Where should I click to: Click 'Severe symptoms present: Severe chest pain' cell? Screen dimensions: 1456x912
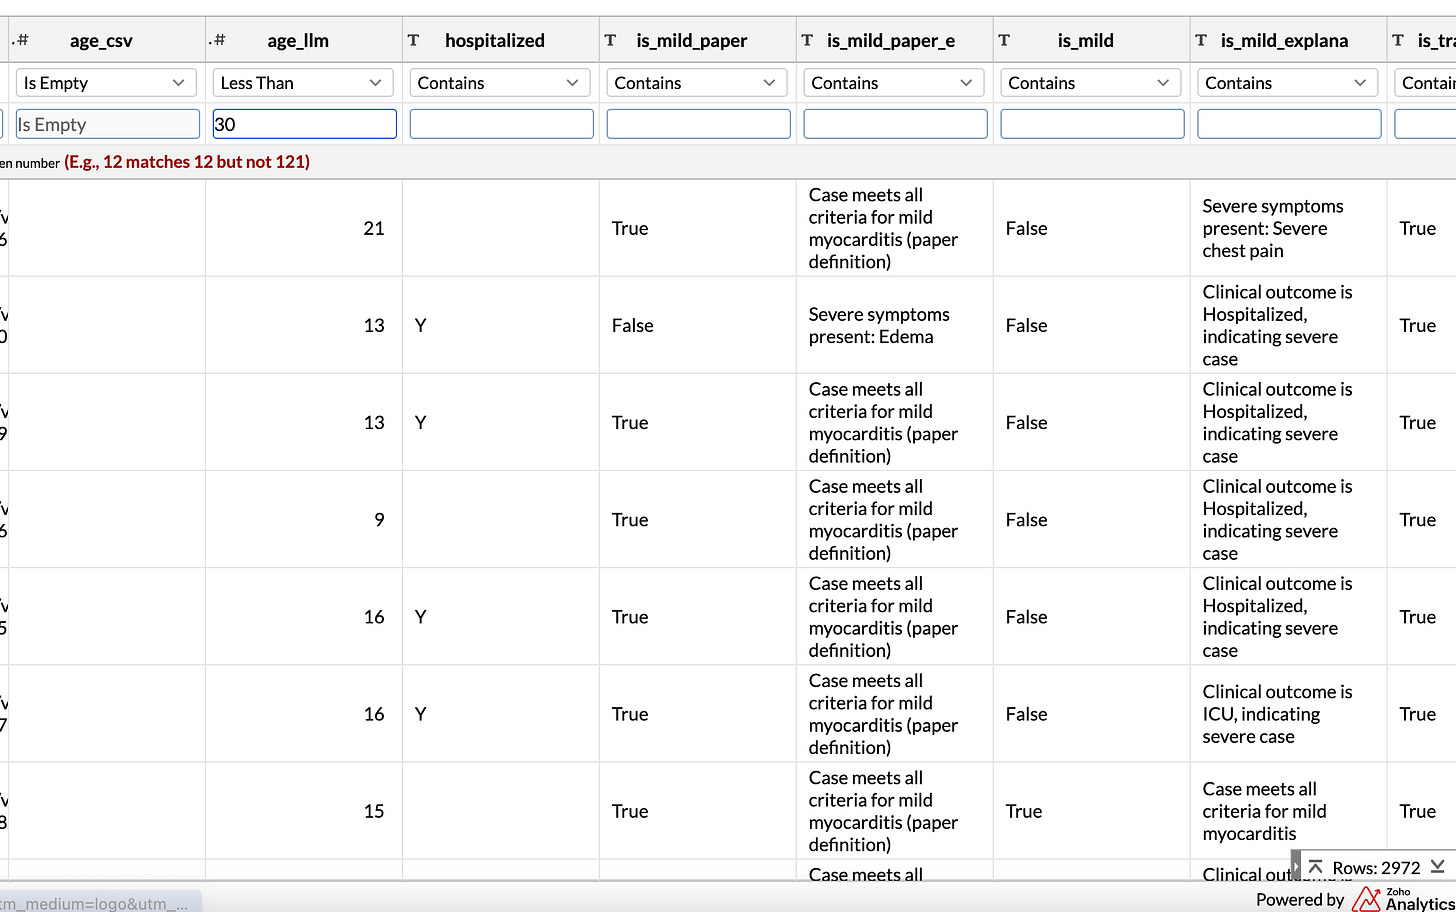[1288, 228]
